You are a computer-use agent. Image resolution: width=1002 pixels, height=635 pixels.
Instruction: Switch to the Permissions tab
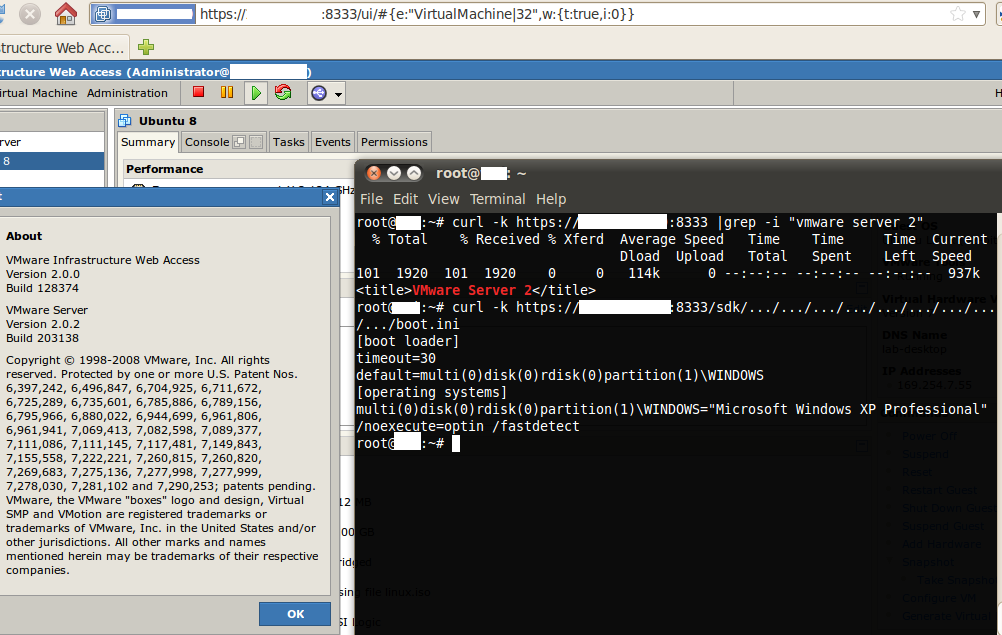[x=394, y=142]
